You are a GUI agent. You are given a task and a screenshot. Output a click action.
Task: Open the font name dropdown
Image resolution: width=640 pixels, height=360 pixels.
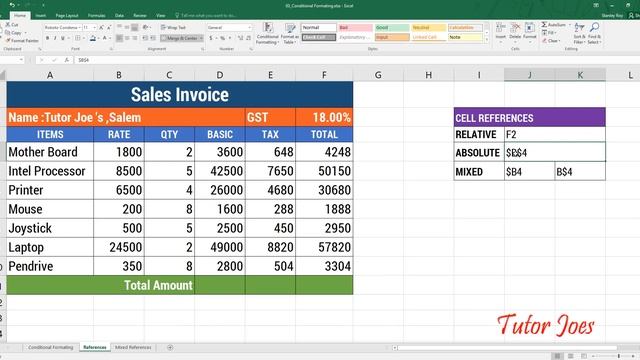pyautogui.click(x=79, y=27)
